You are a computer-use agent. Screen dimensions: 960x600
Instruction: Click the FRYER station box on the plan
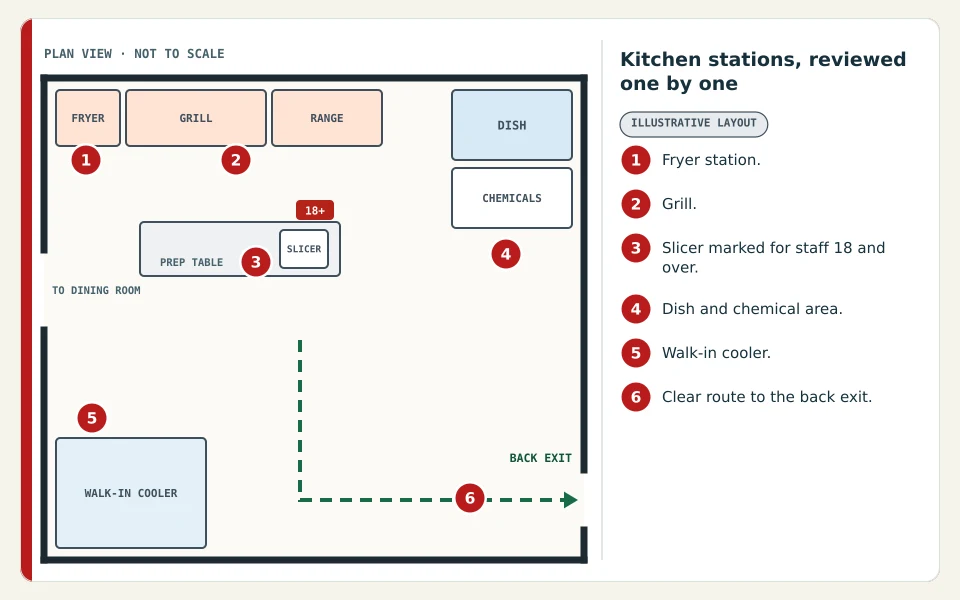(x=88, y=118)
